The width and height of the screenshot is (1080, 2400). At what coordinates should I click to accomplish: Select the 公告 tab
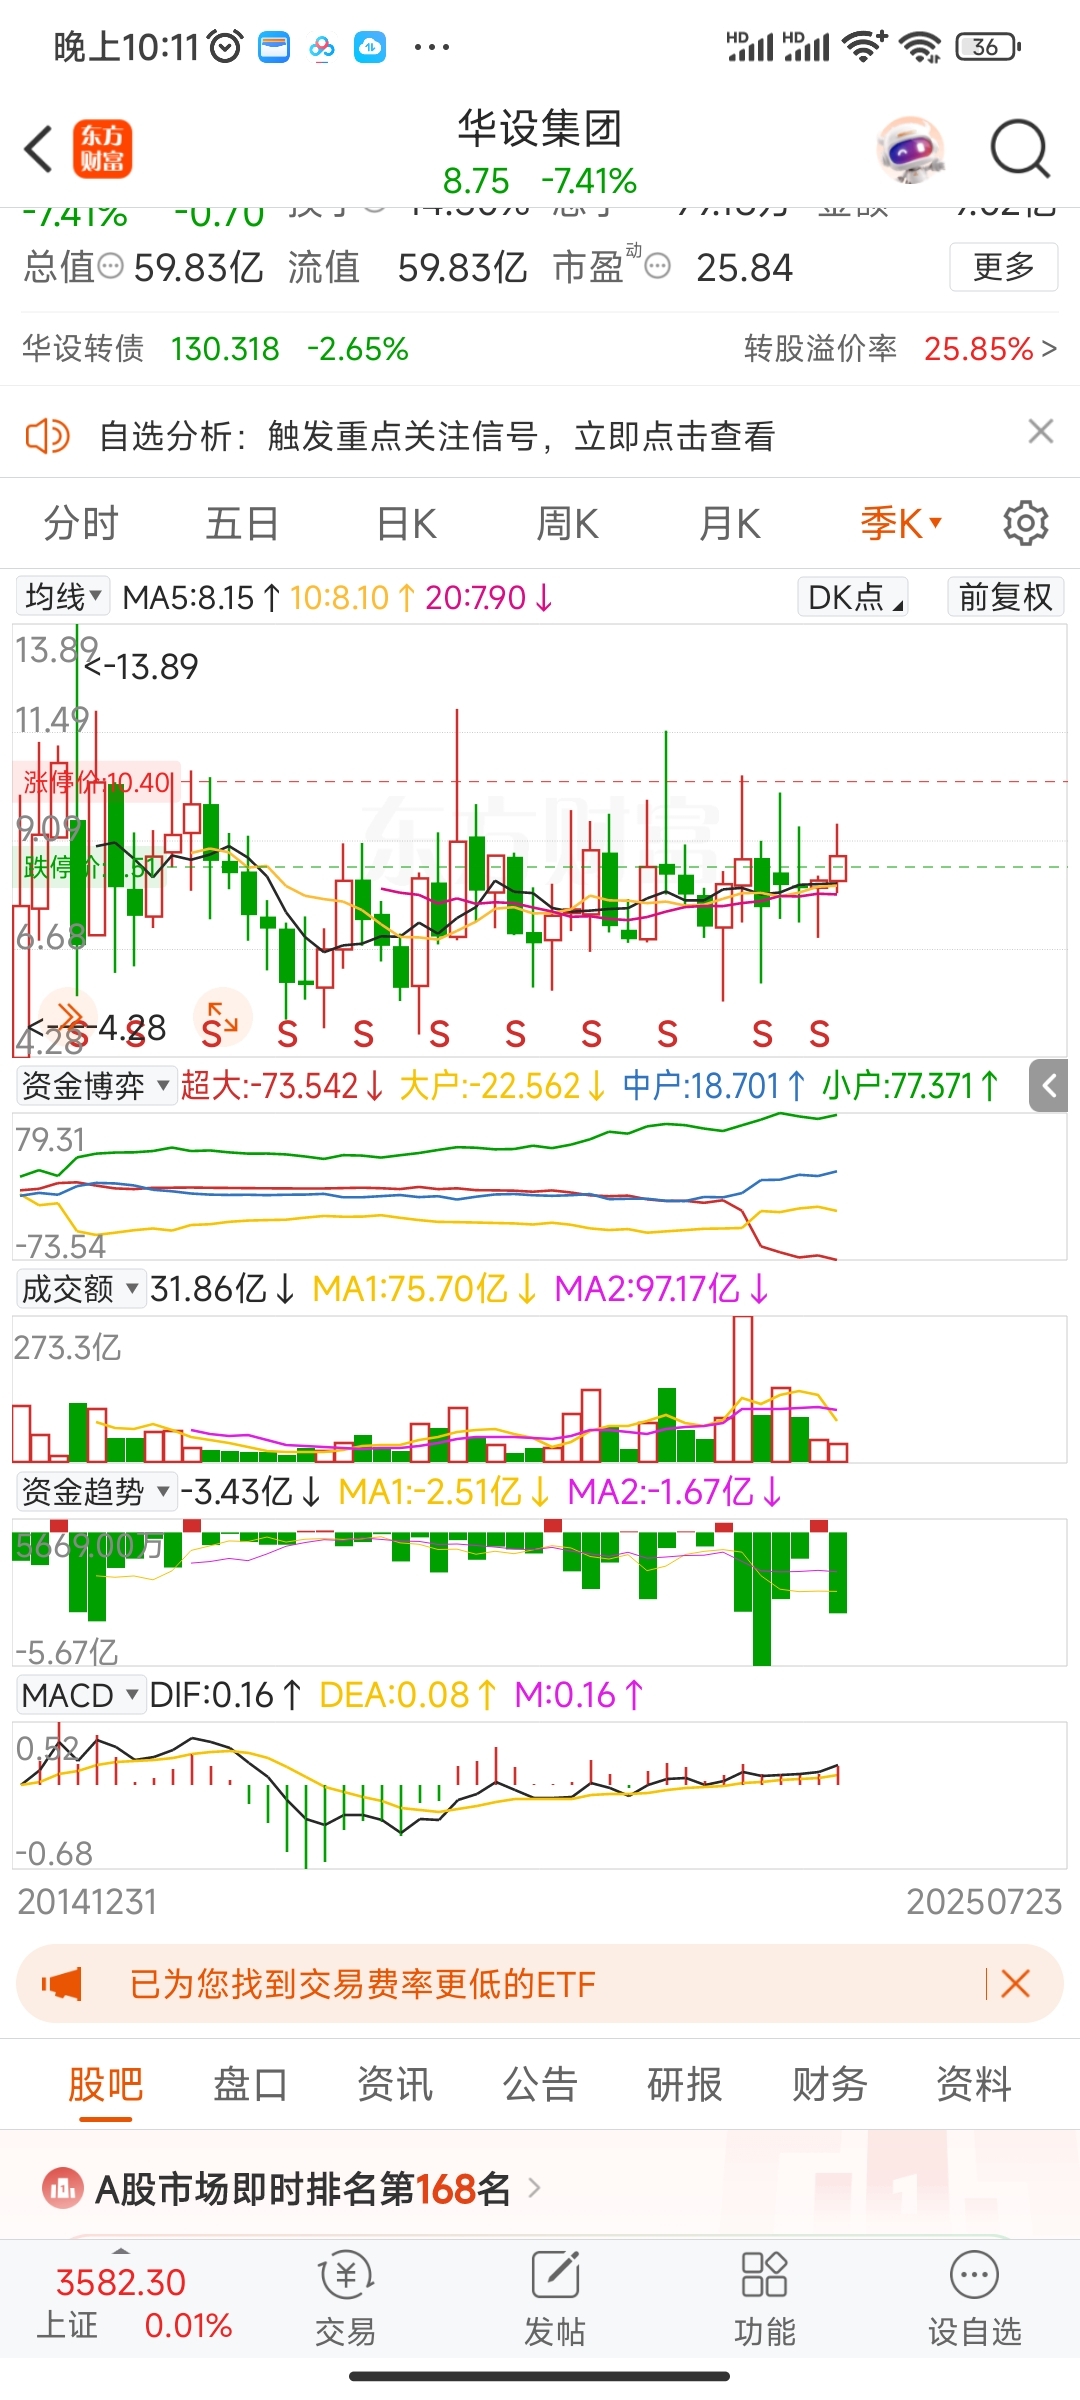(x=540, y=2085)
